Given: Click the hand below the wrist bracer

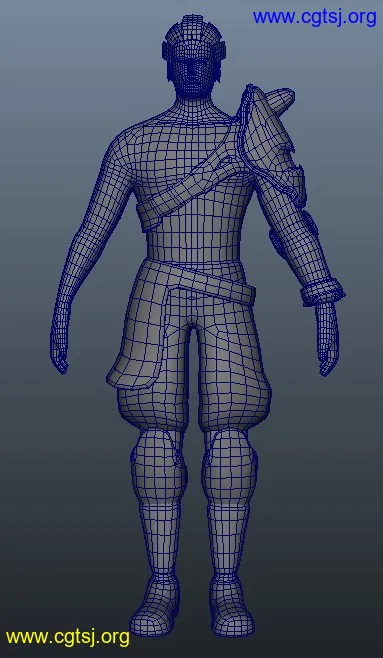Looking at the screenshot, I should tap(327, 338).
